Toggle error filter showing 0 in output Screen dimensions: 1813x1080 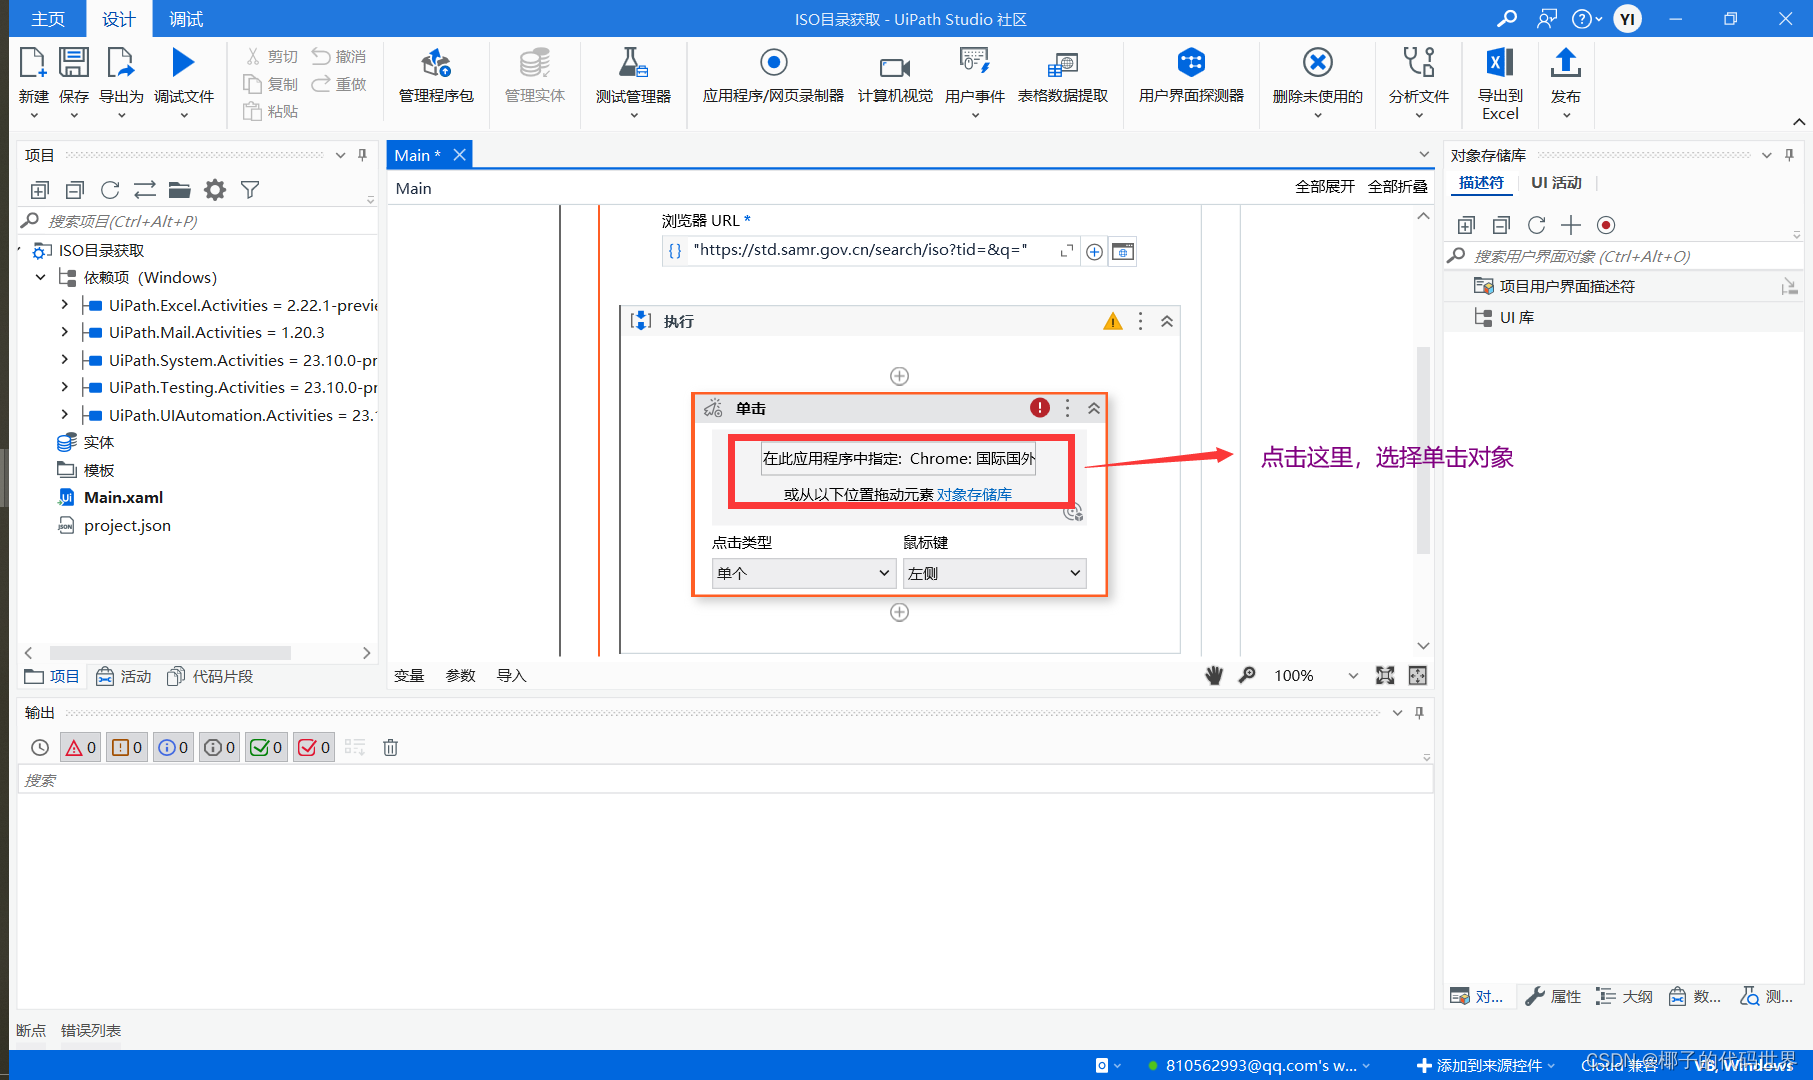pyautogui.click(x=81, y=747)
